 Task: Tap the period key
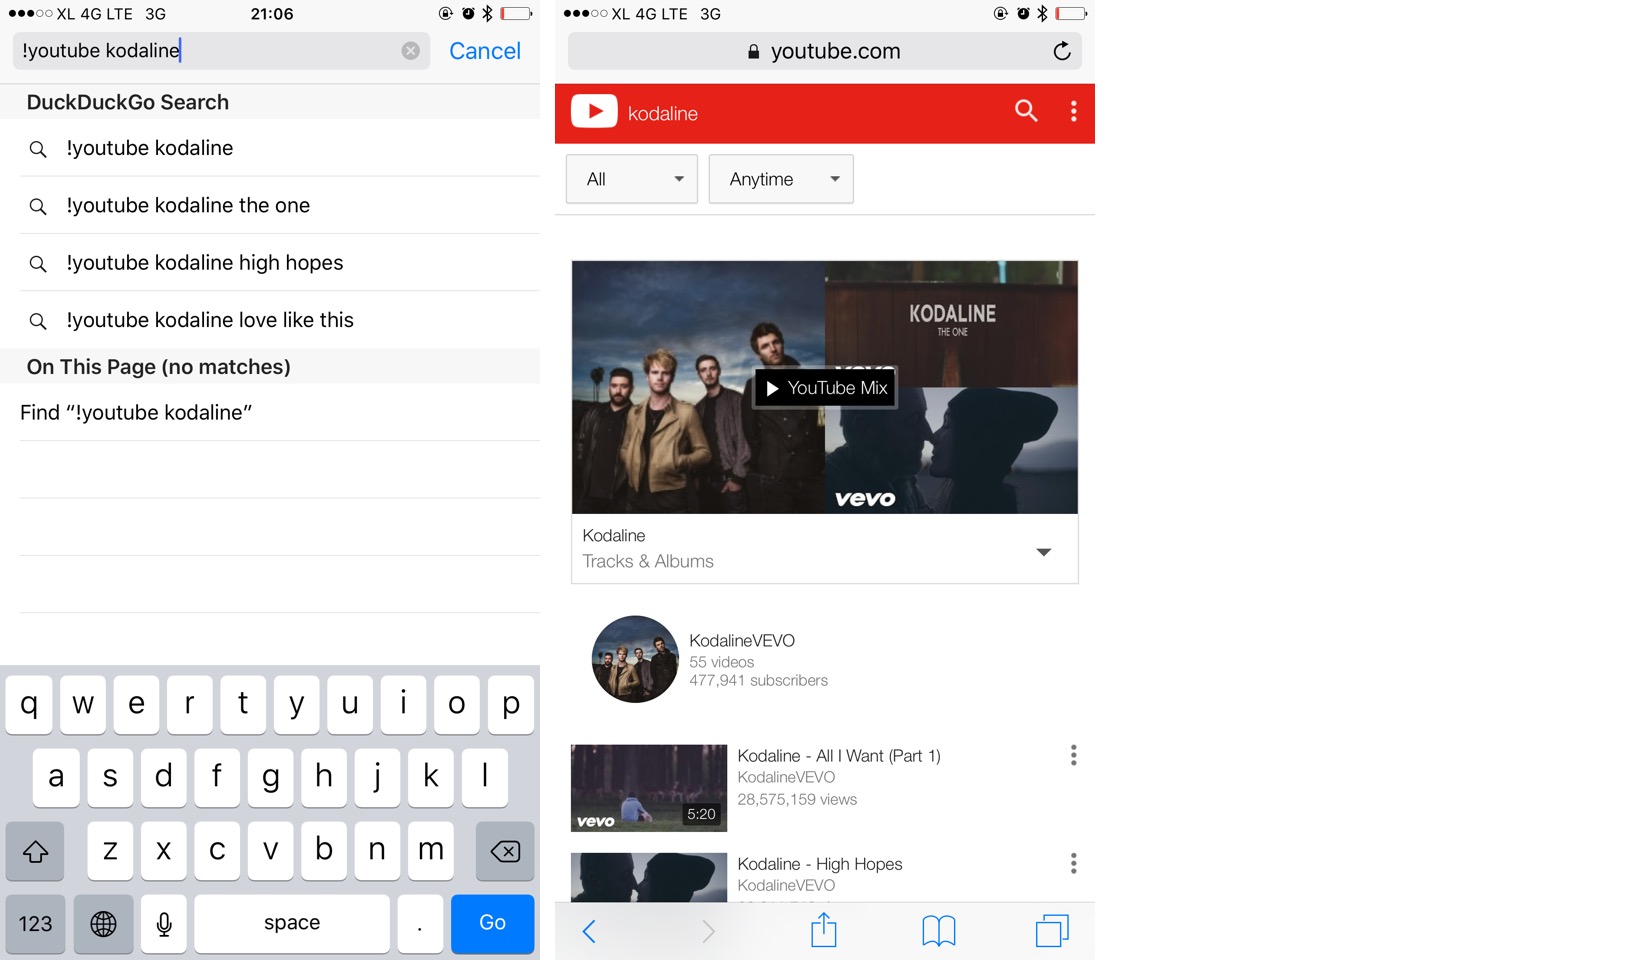pos(419,924)
